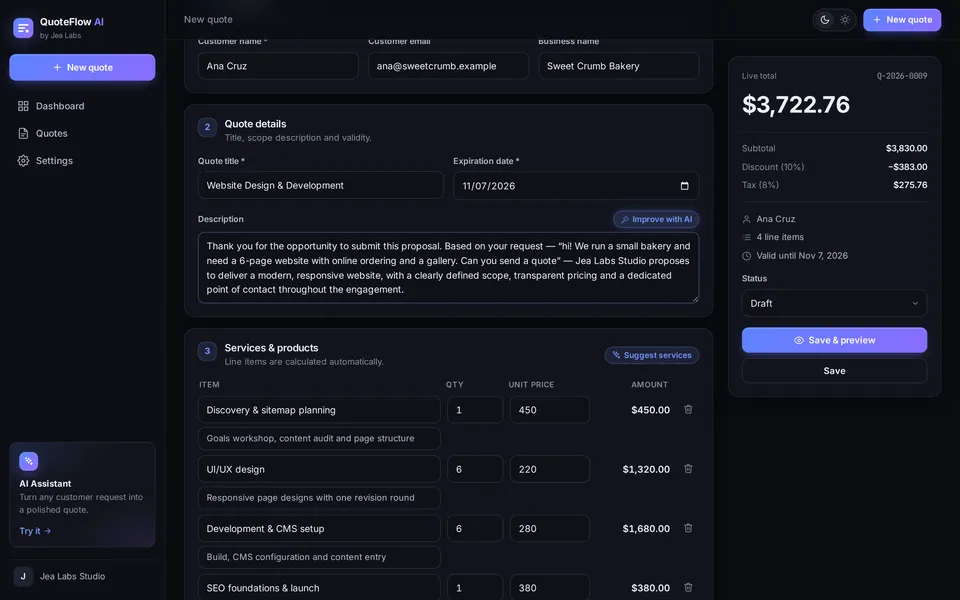Switch to light mode sun icon
The height and width of the screenshot is (600, 960).
[x=844, y=20]
